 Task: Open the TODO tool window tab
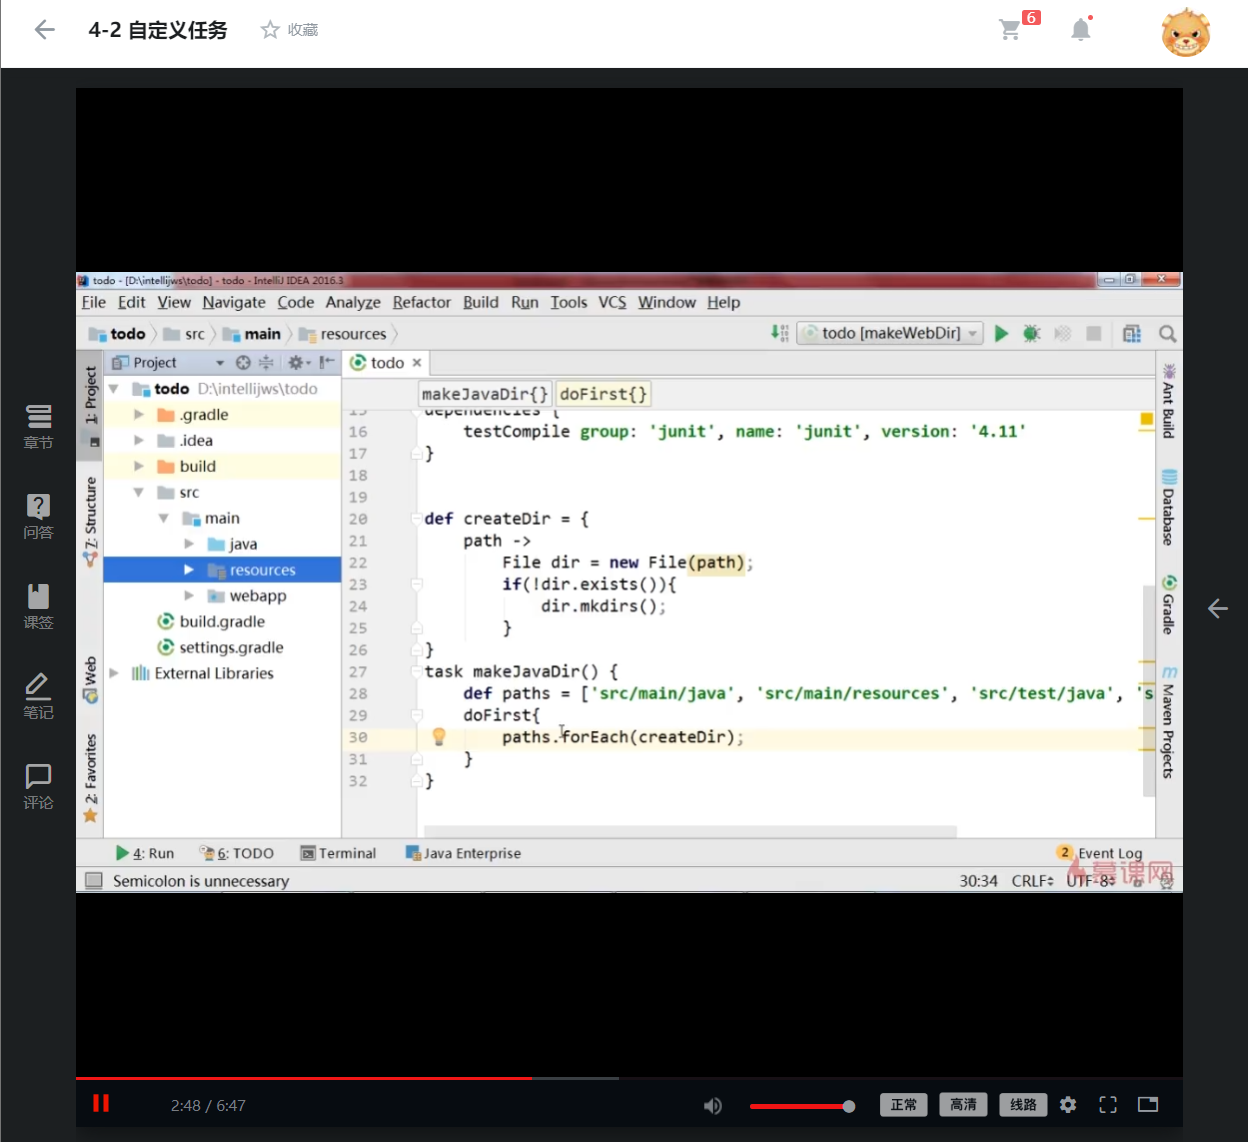tap(237, 853)
